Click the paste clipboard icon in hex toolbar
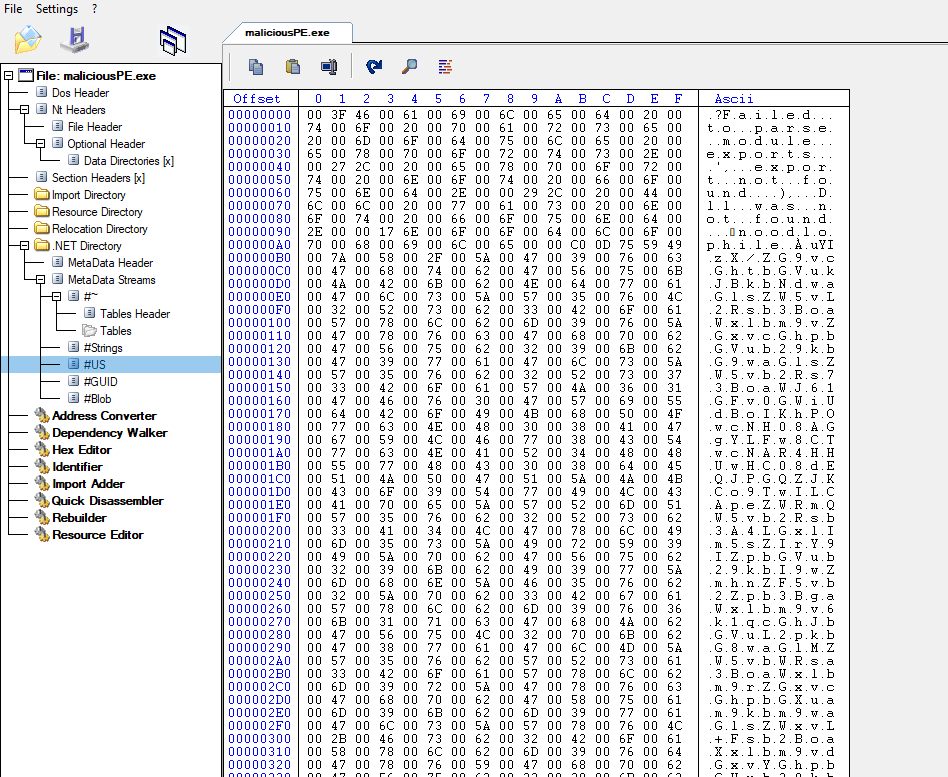Image resolution: width=948 pixels, height=777 pixels. (x=292, y=67)
